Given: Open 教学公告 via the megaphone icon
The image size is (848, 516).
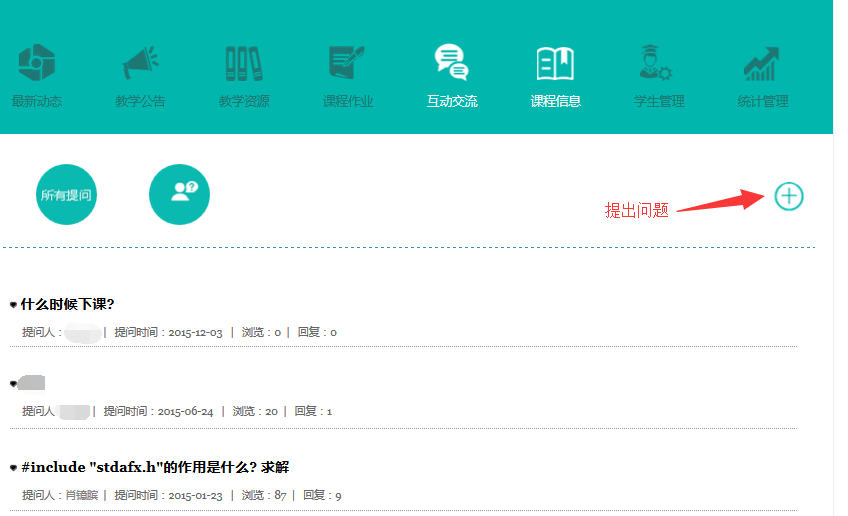Looking at the screenshot, I should pyautogui.click(x=140, y=62).
